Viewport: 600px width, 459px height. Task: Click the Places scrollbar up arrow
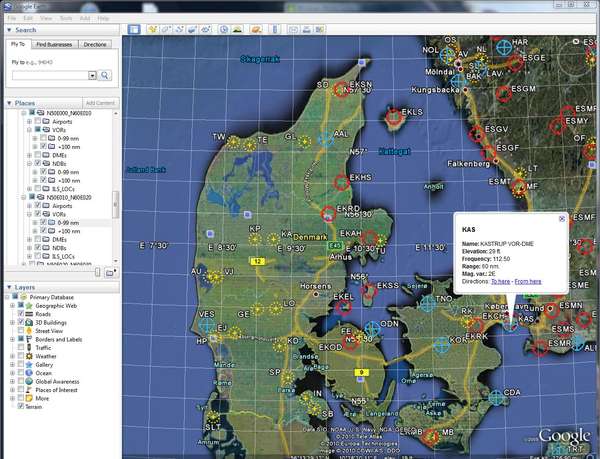tap(116, 114)
